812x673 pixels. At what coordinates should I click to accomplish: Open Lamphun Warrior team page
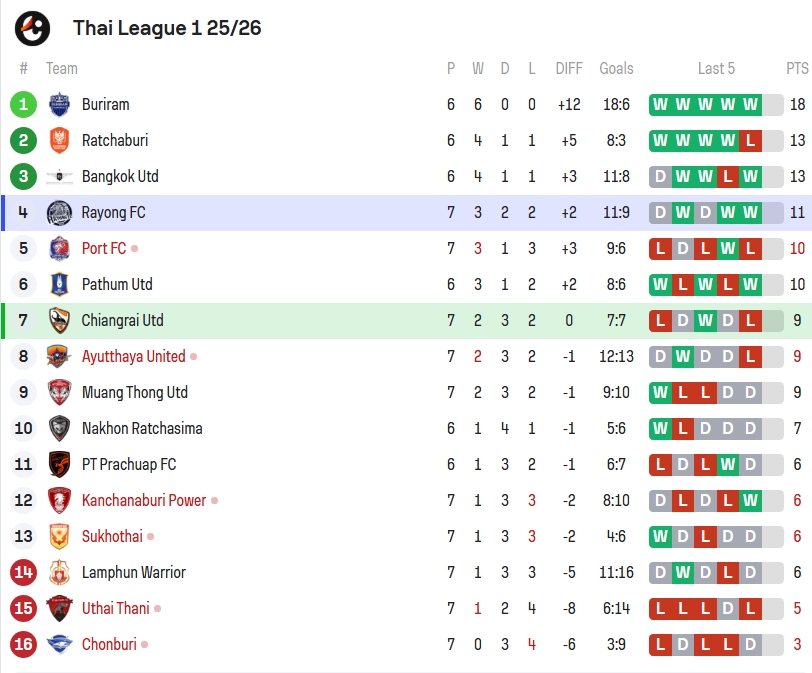tap(133, 572)
